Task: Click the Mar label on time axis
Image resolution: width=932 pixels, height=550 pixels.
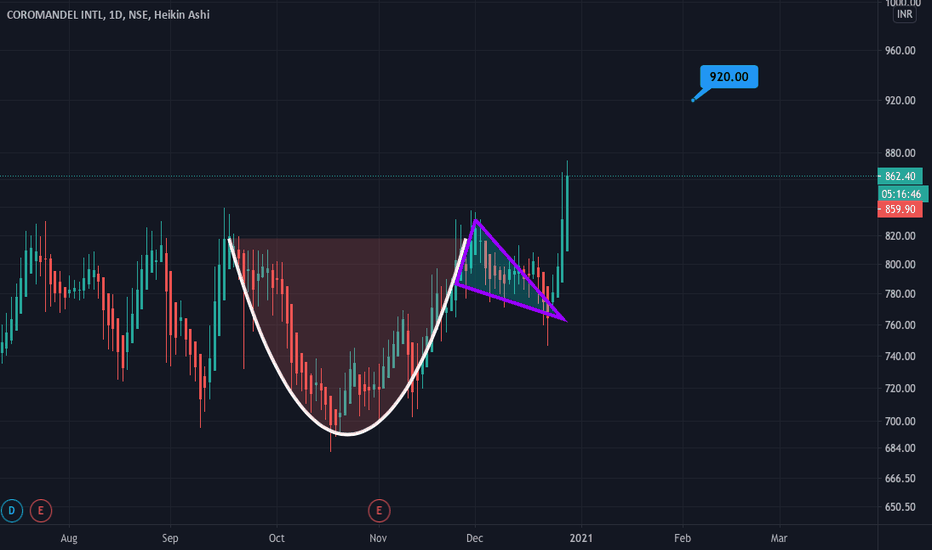Action: [779, 538]
